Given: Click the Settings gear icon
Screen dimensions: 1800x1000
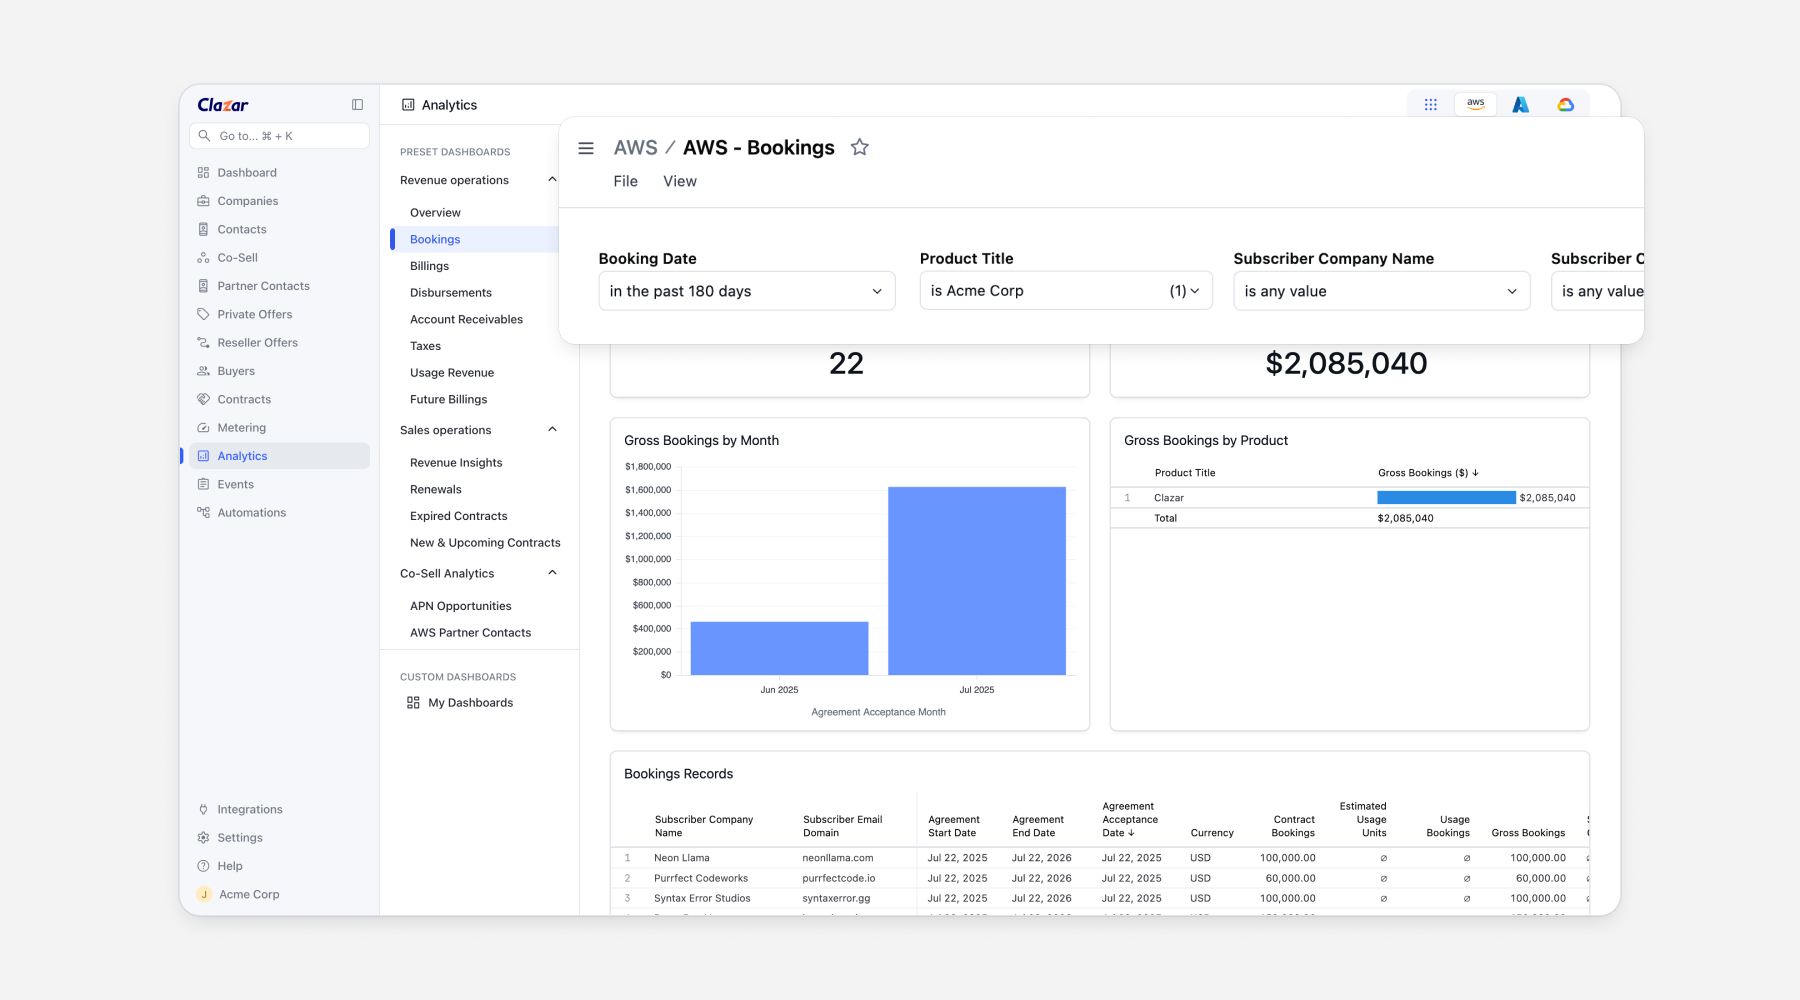Looking at the screenshot, I should pos(203,838).
